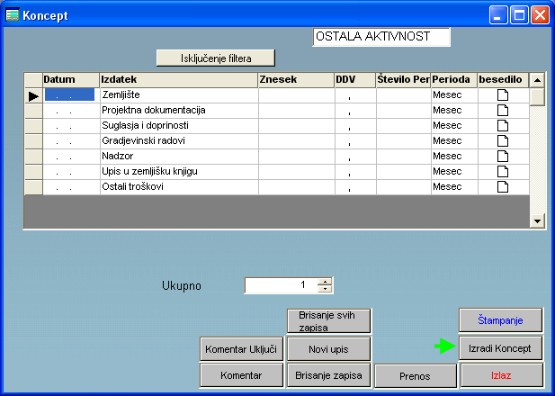Click the table scrollbar down arrow
Screen dimensions: 555x396
pyautogui.click(x=537, y=221)
